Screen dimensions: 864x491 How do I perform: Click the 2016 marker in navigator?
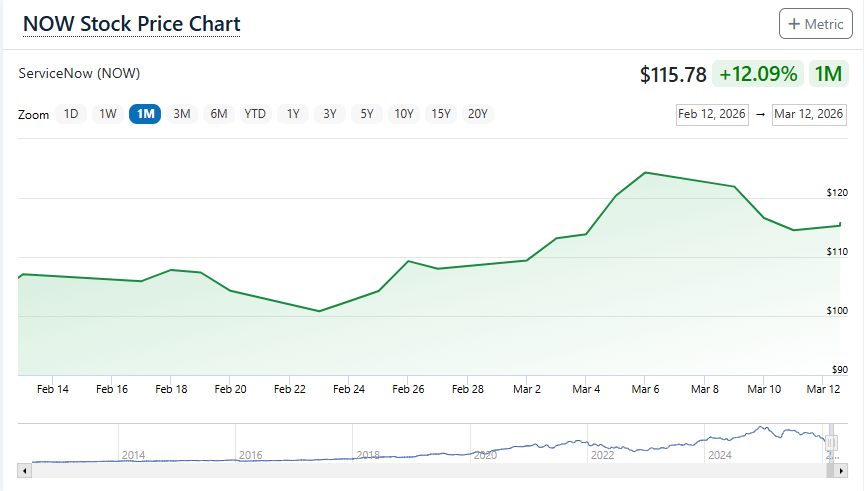[x=251, y=455]
